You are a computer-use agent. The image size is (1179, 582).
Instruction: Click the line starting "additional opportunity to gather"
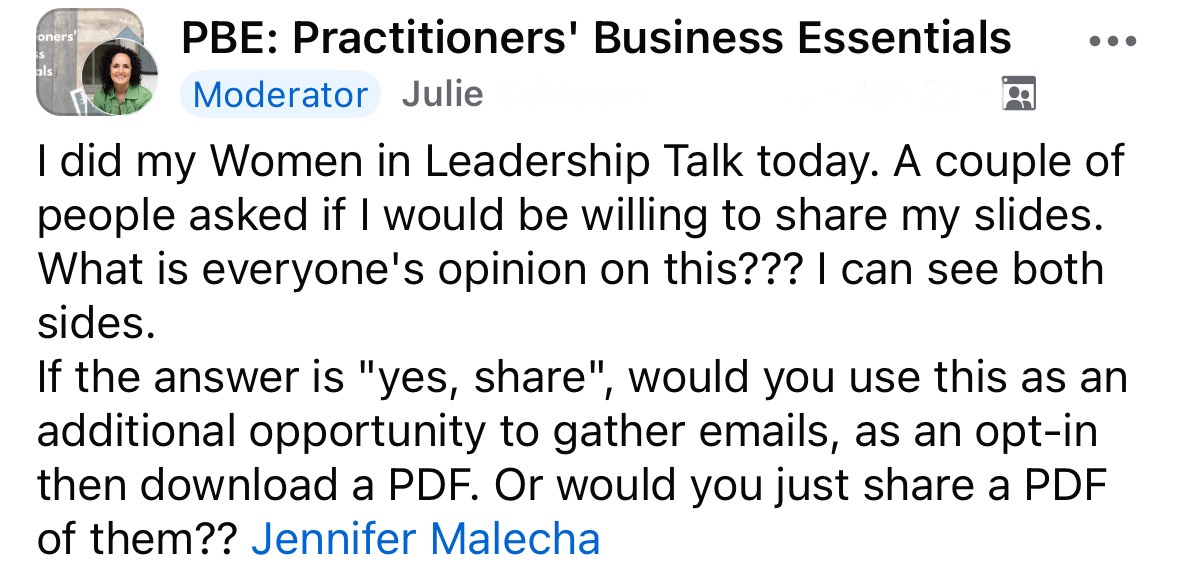click(567, 432)
